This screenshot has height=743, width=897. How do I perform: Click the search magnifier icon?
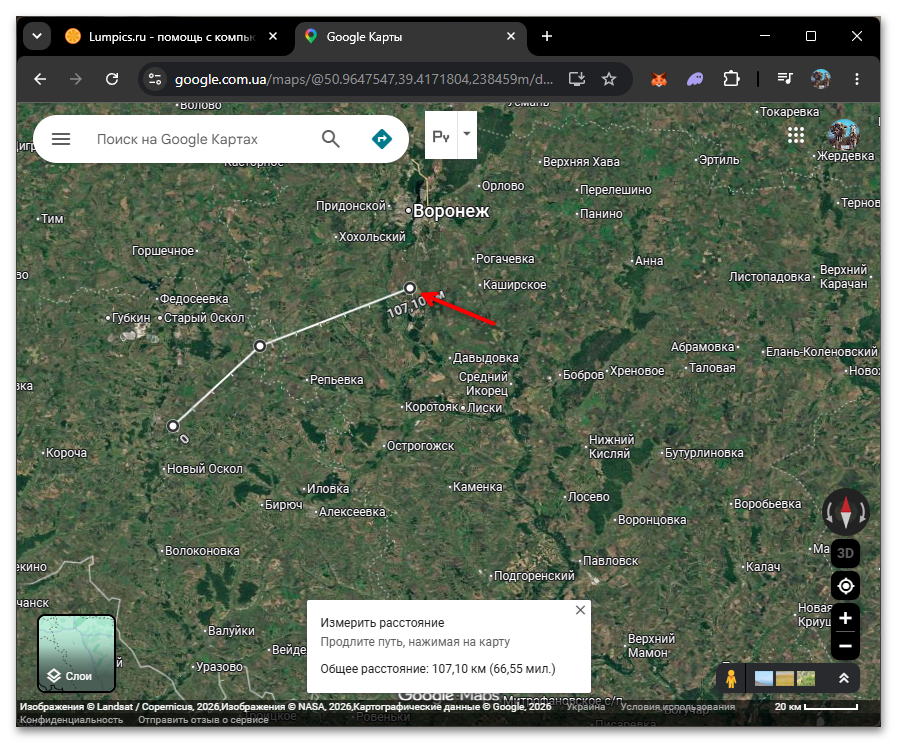click(x=331, y=139)
